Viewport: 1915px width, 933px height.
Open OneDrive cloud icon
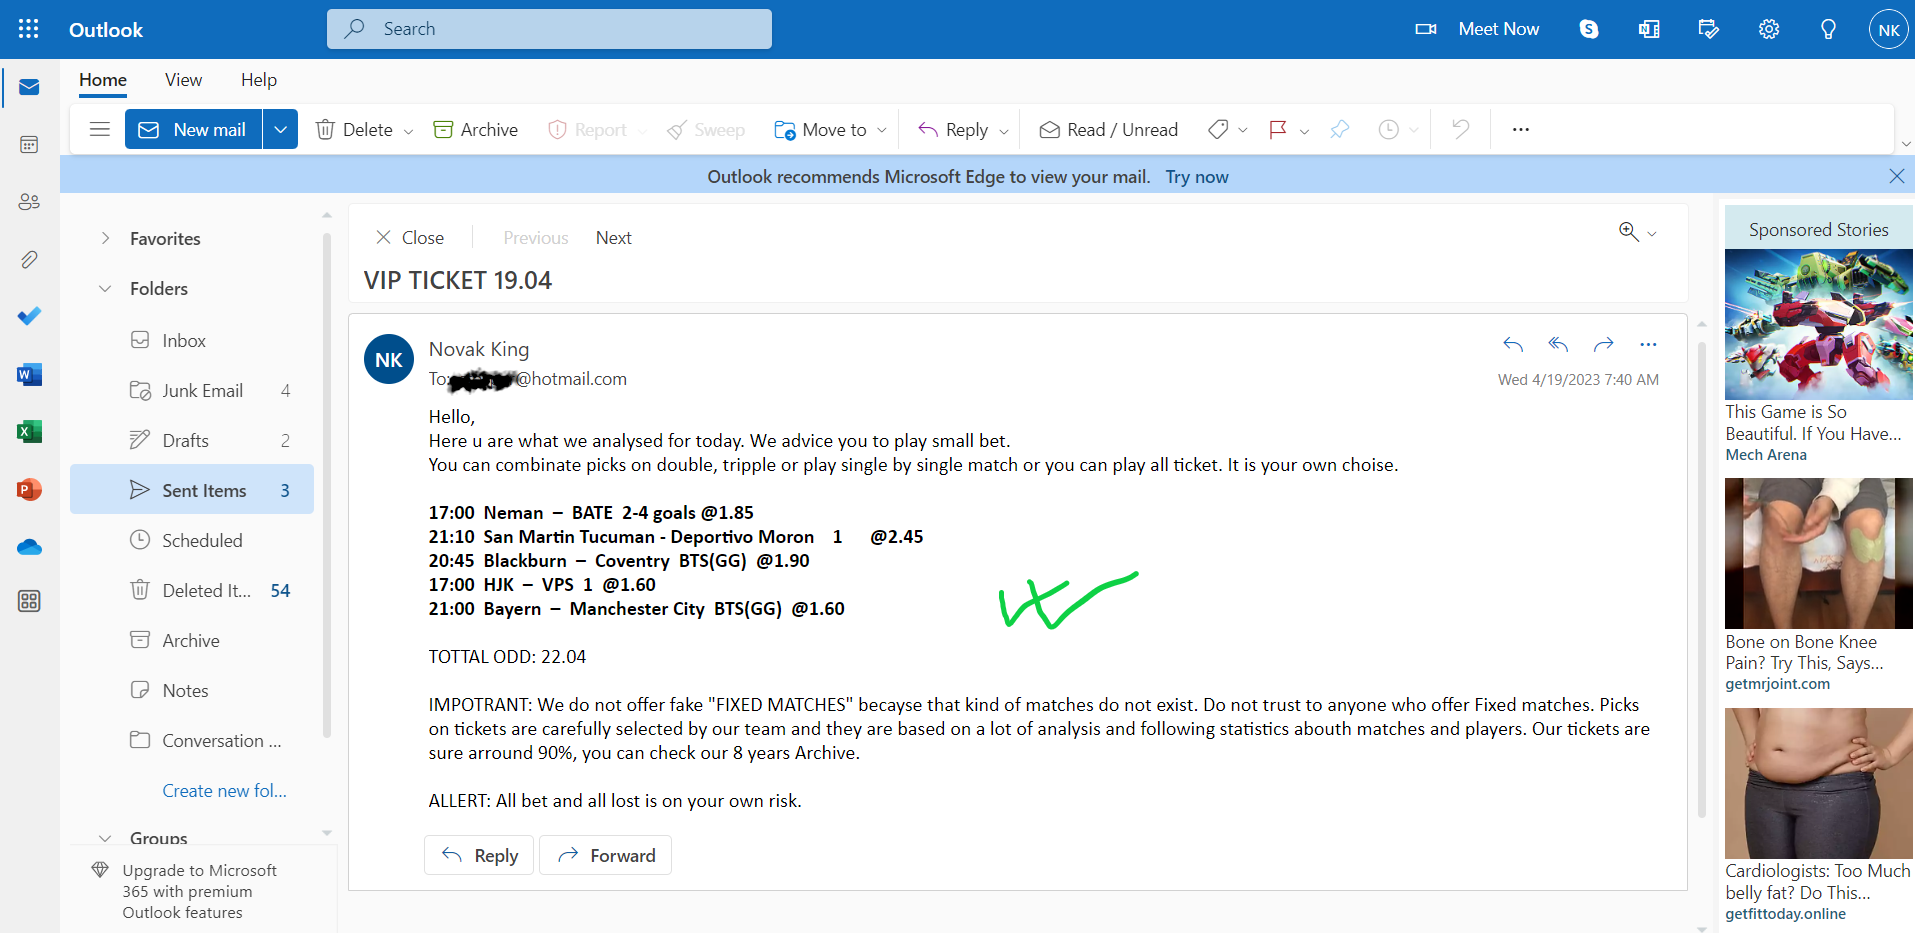tap(29, 547)
